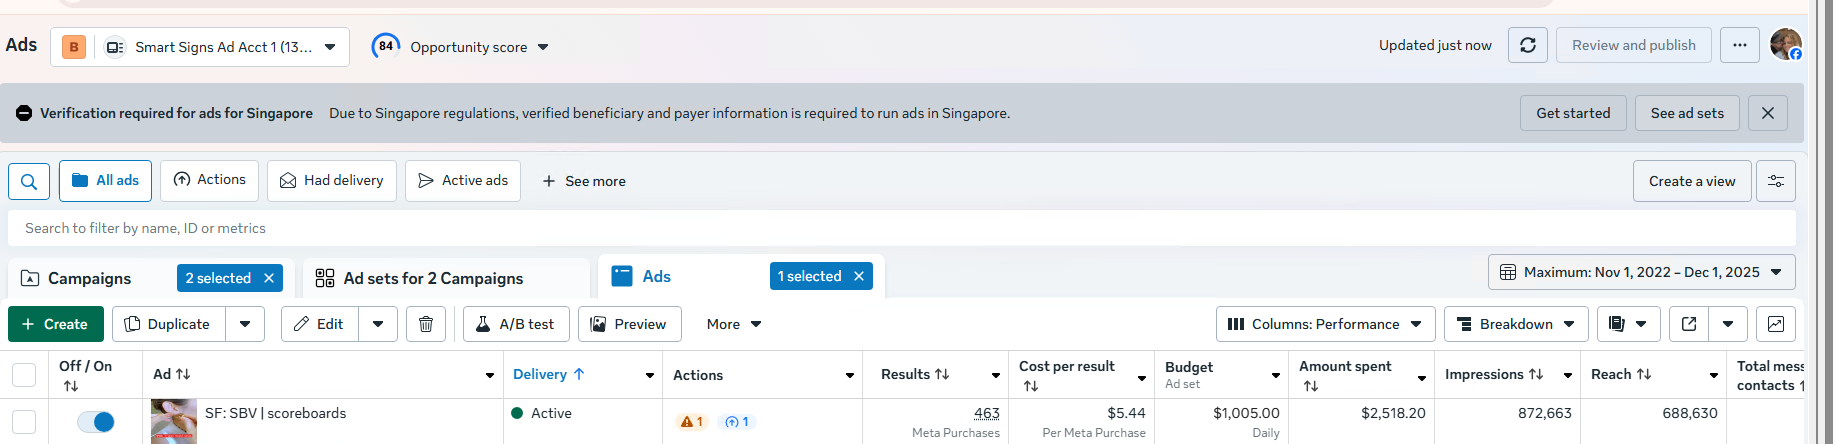
Task: Check the SF: SBV scoreboards row checkbox
Action: pos(24,422)
